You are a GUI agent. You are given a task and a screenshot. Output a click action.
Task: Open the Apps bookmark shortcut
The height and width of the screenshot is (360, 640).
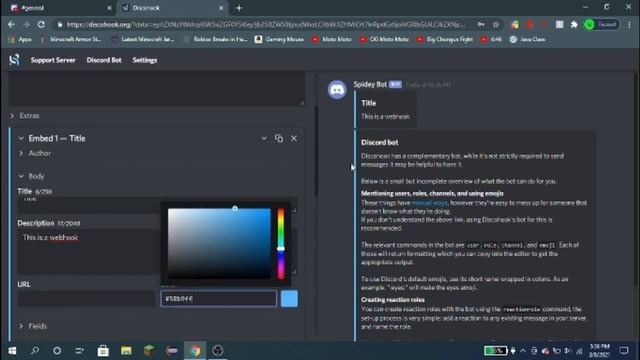[20, 40]
